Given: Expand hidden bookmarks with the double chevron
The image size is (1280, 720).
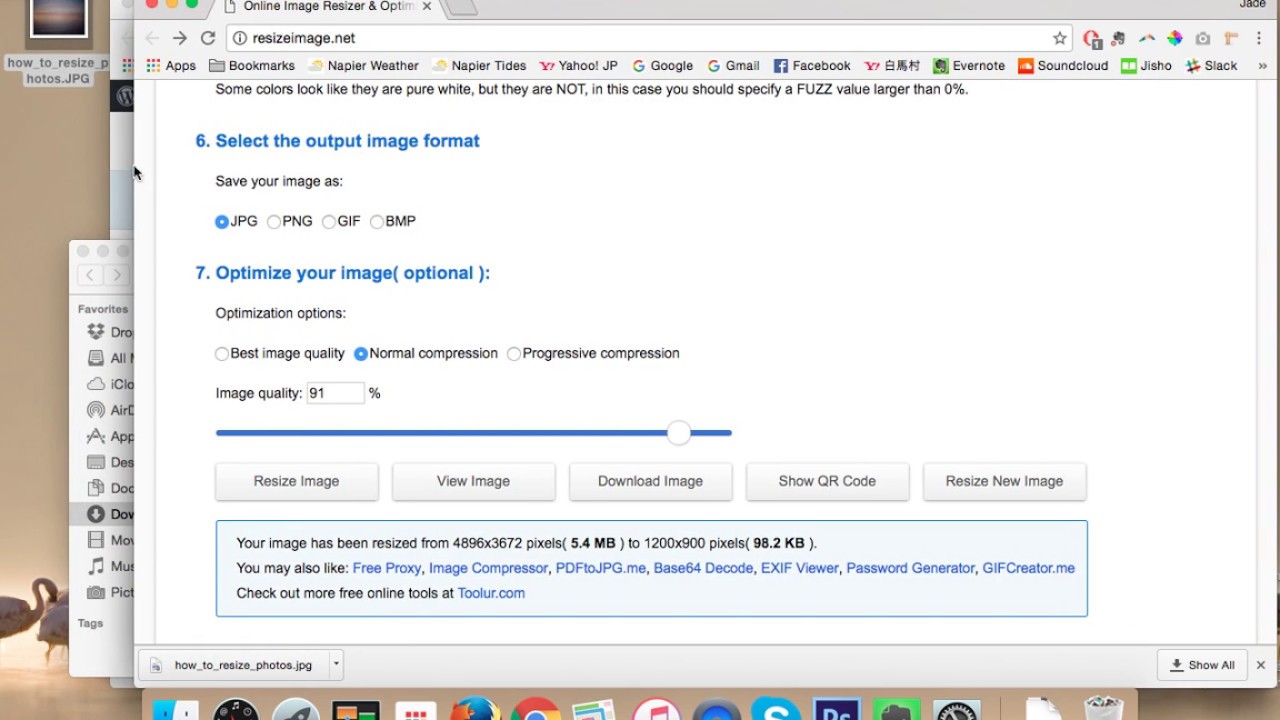Looking at the screenshot, I should click(x=1263, y=66).
